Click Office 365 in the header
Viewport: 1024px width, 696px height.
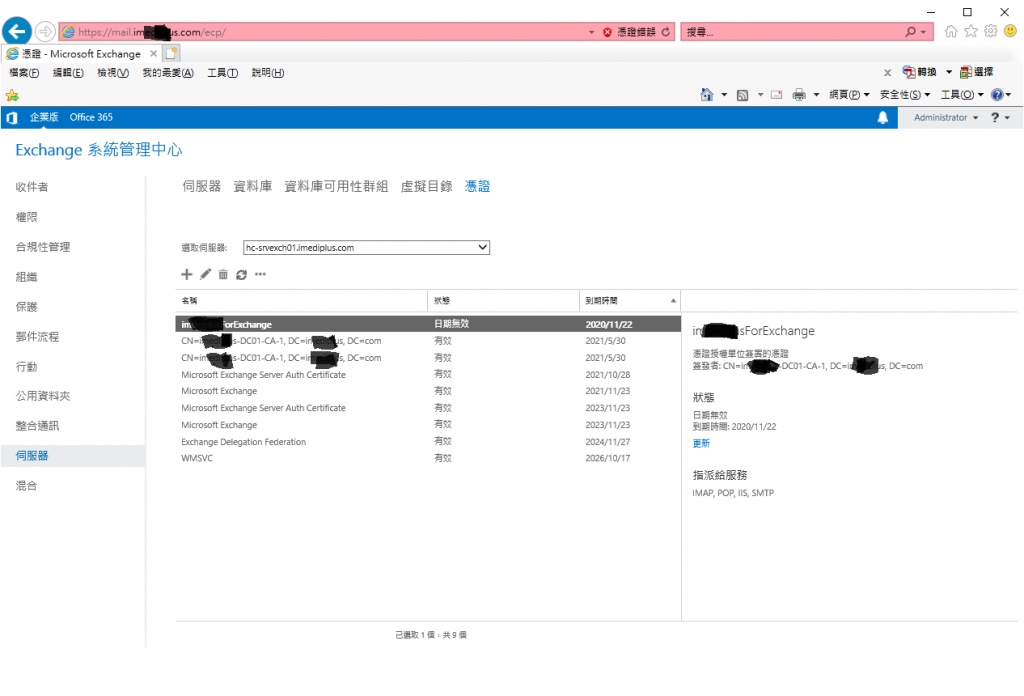(91, 117)
